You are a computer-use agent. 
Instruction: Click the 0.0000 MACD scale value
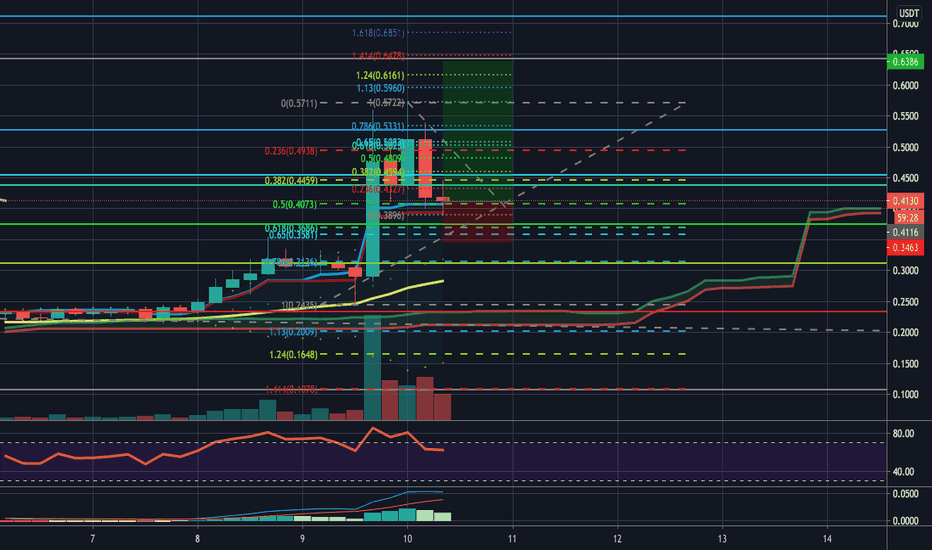pos(905,521)
